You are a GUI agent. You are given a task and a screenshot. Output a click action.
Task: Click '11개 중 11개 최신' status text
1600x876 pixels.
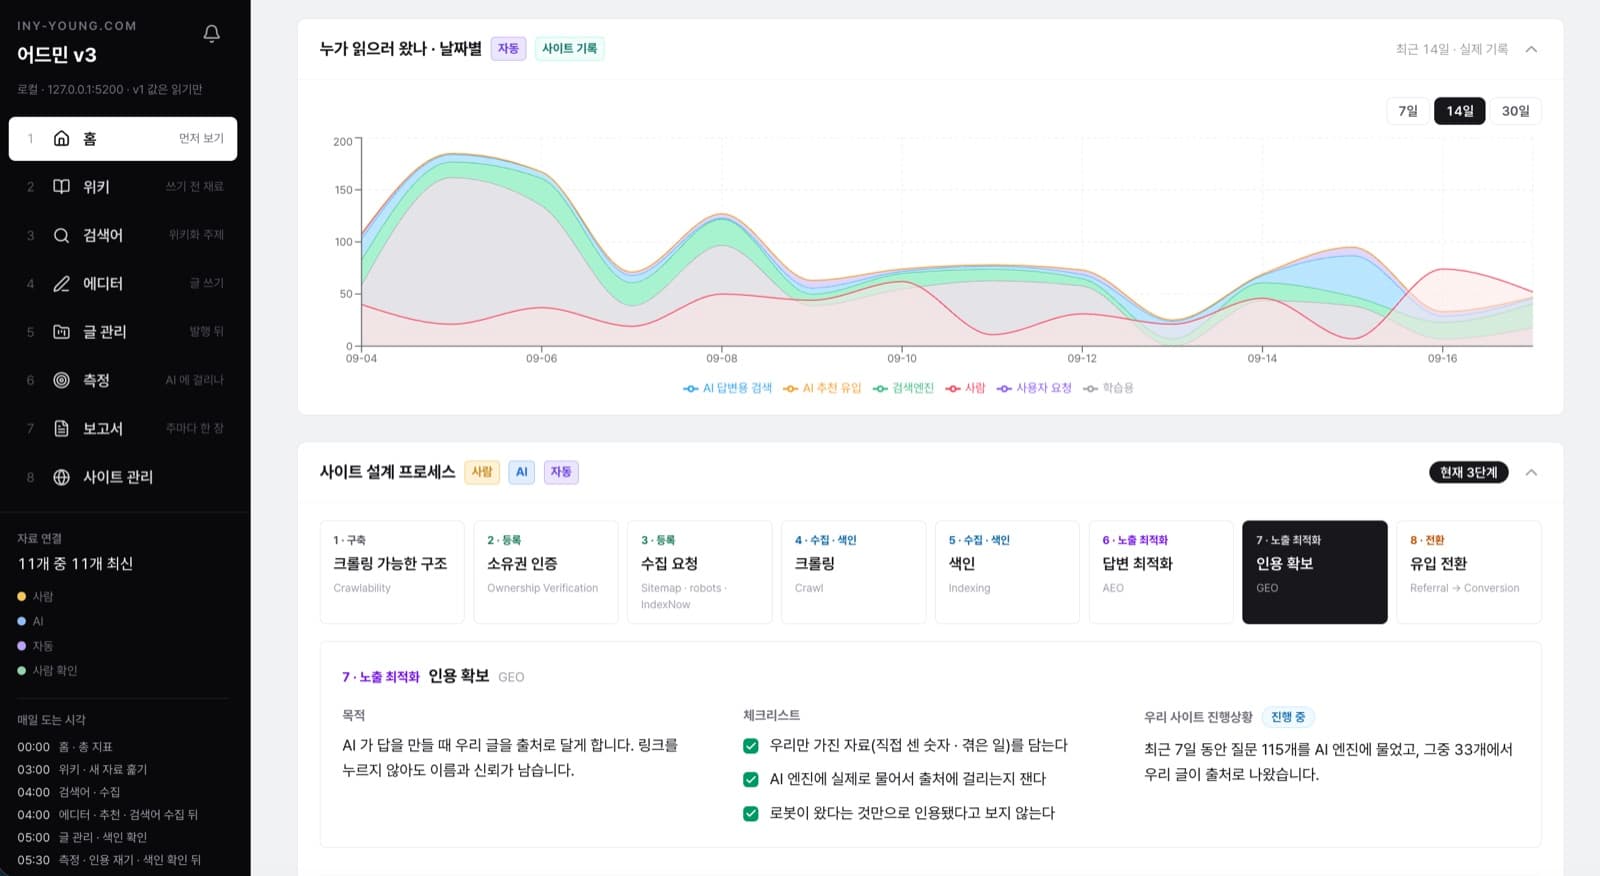[x=75, y=564]
